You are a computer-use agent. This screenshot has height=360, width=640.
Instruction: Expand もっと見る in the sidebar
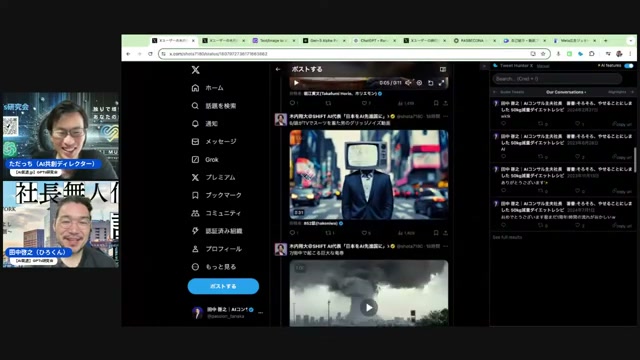click(214, 267)
